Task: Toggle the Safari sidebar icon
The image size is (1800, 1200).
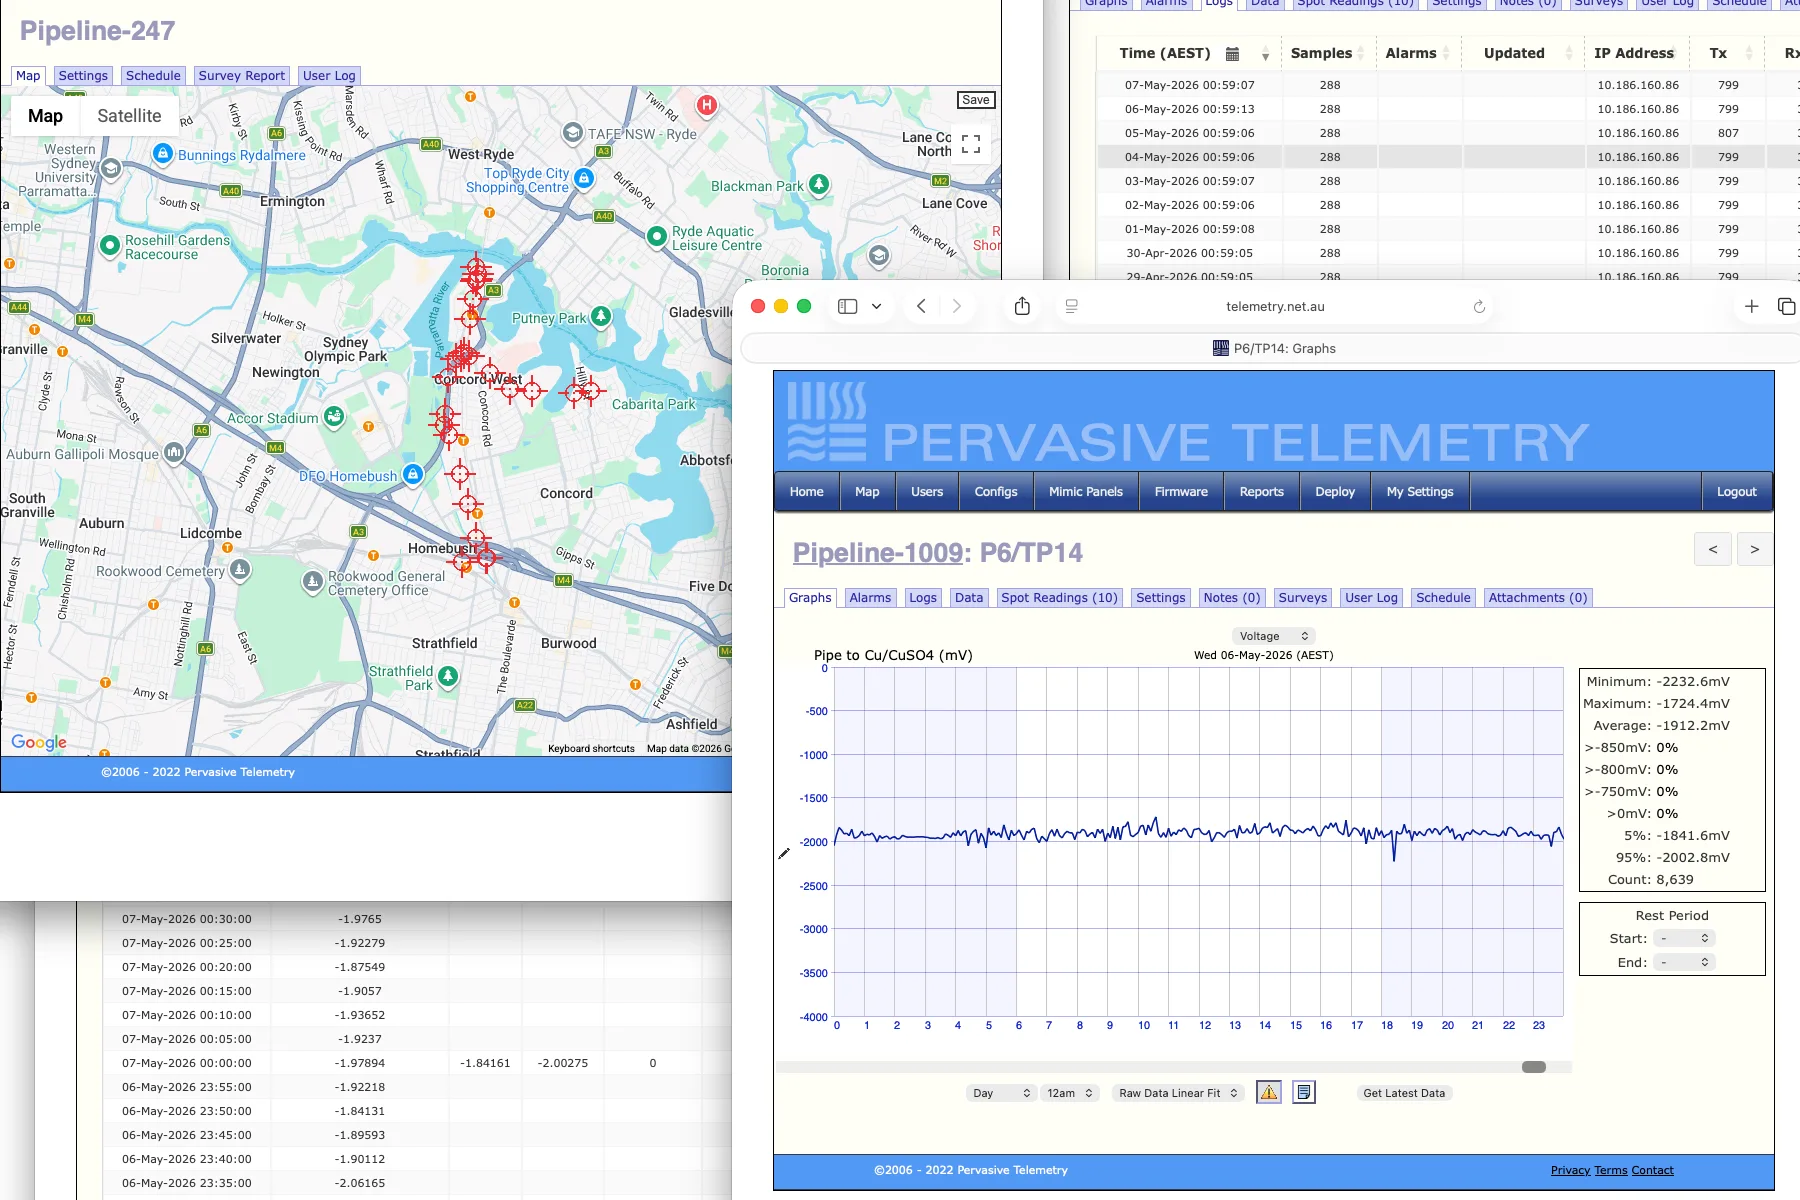Action: (x=847, y=307)
